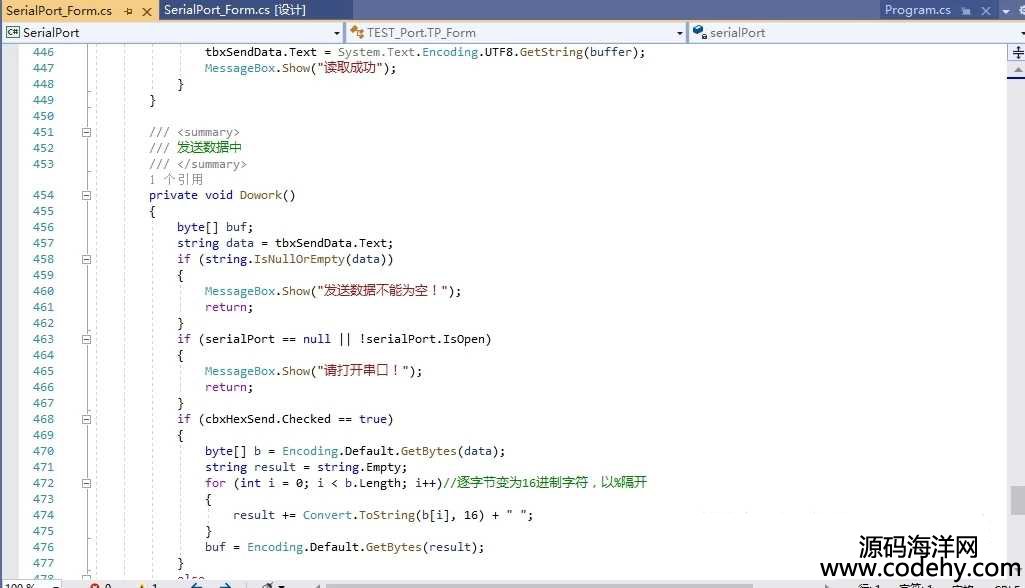Toggle the pin on SerialPort_Form.cs tab
Image resolution: width=1025 pixels, height=588 pixels.
point(128,11)
